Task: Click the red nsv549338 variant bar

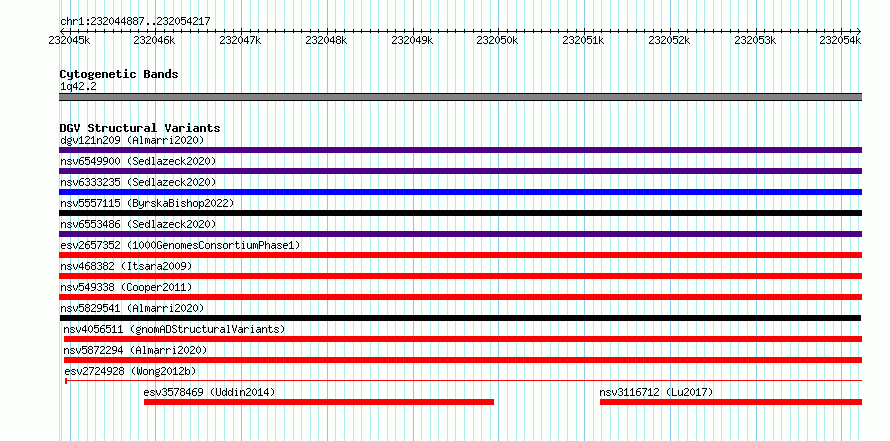Action: pos(460,297)
